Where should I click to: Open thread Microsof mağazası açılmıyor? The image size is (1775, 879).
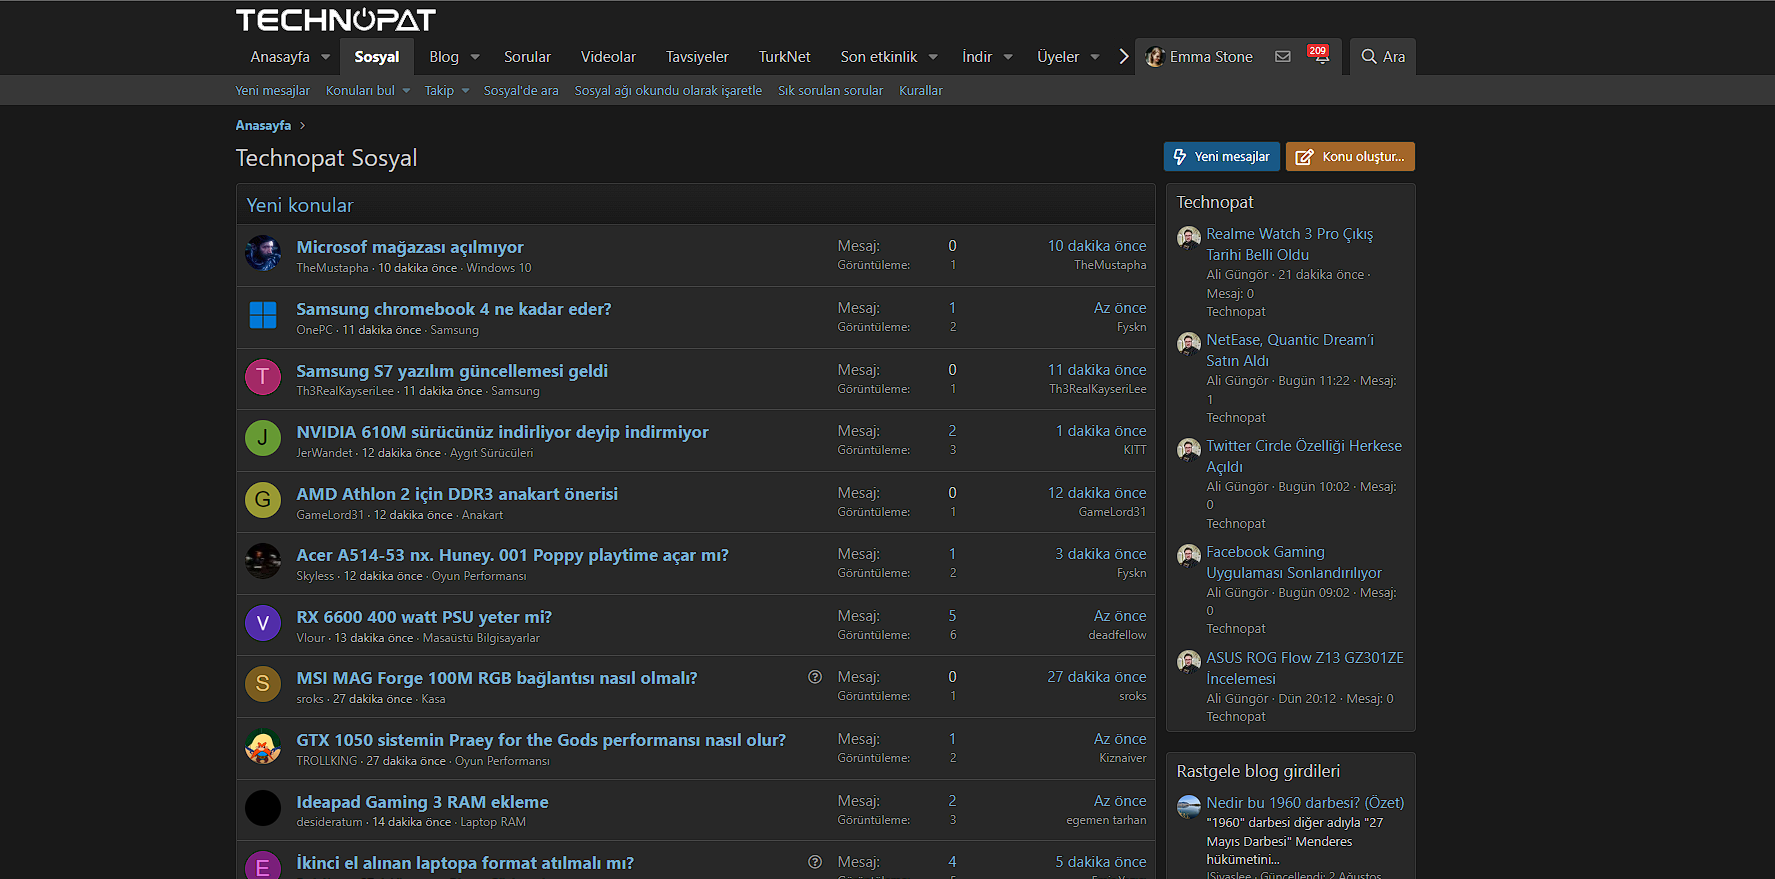[x=410, y=247]
